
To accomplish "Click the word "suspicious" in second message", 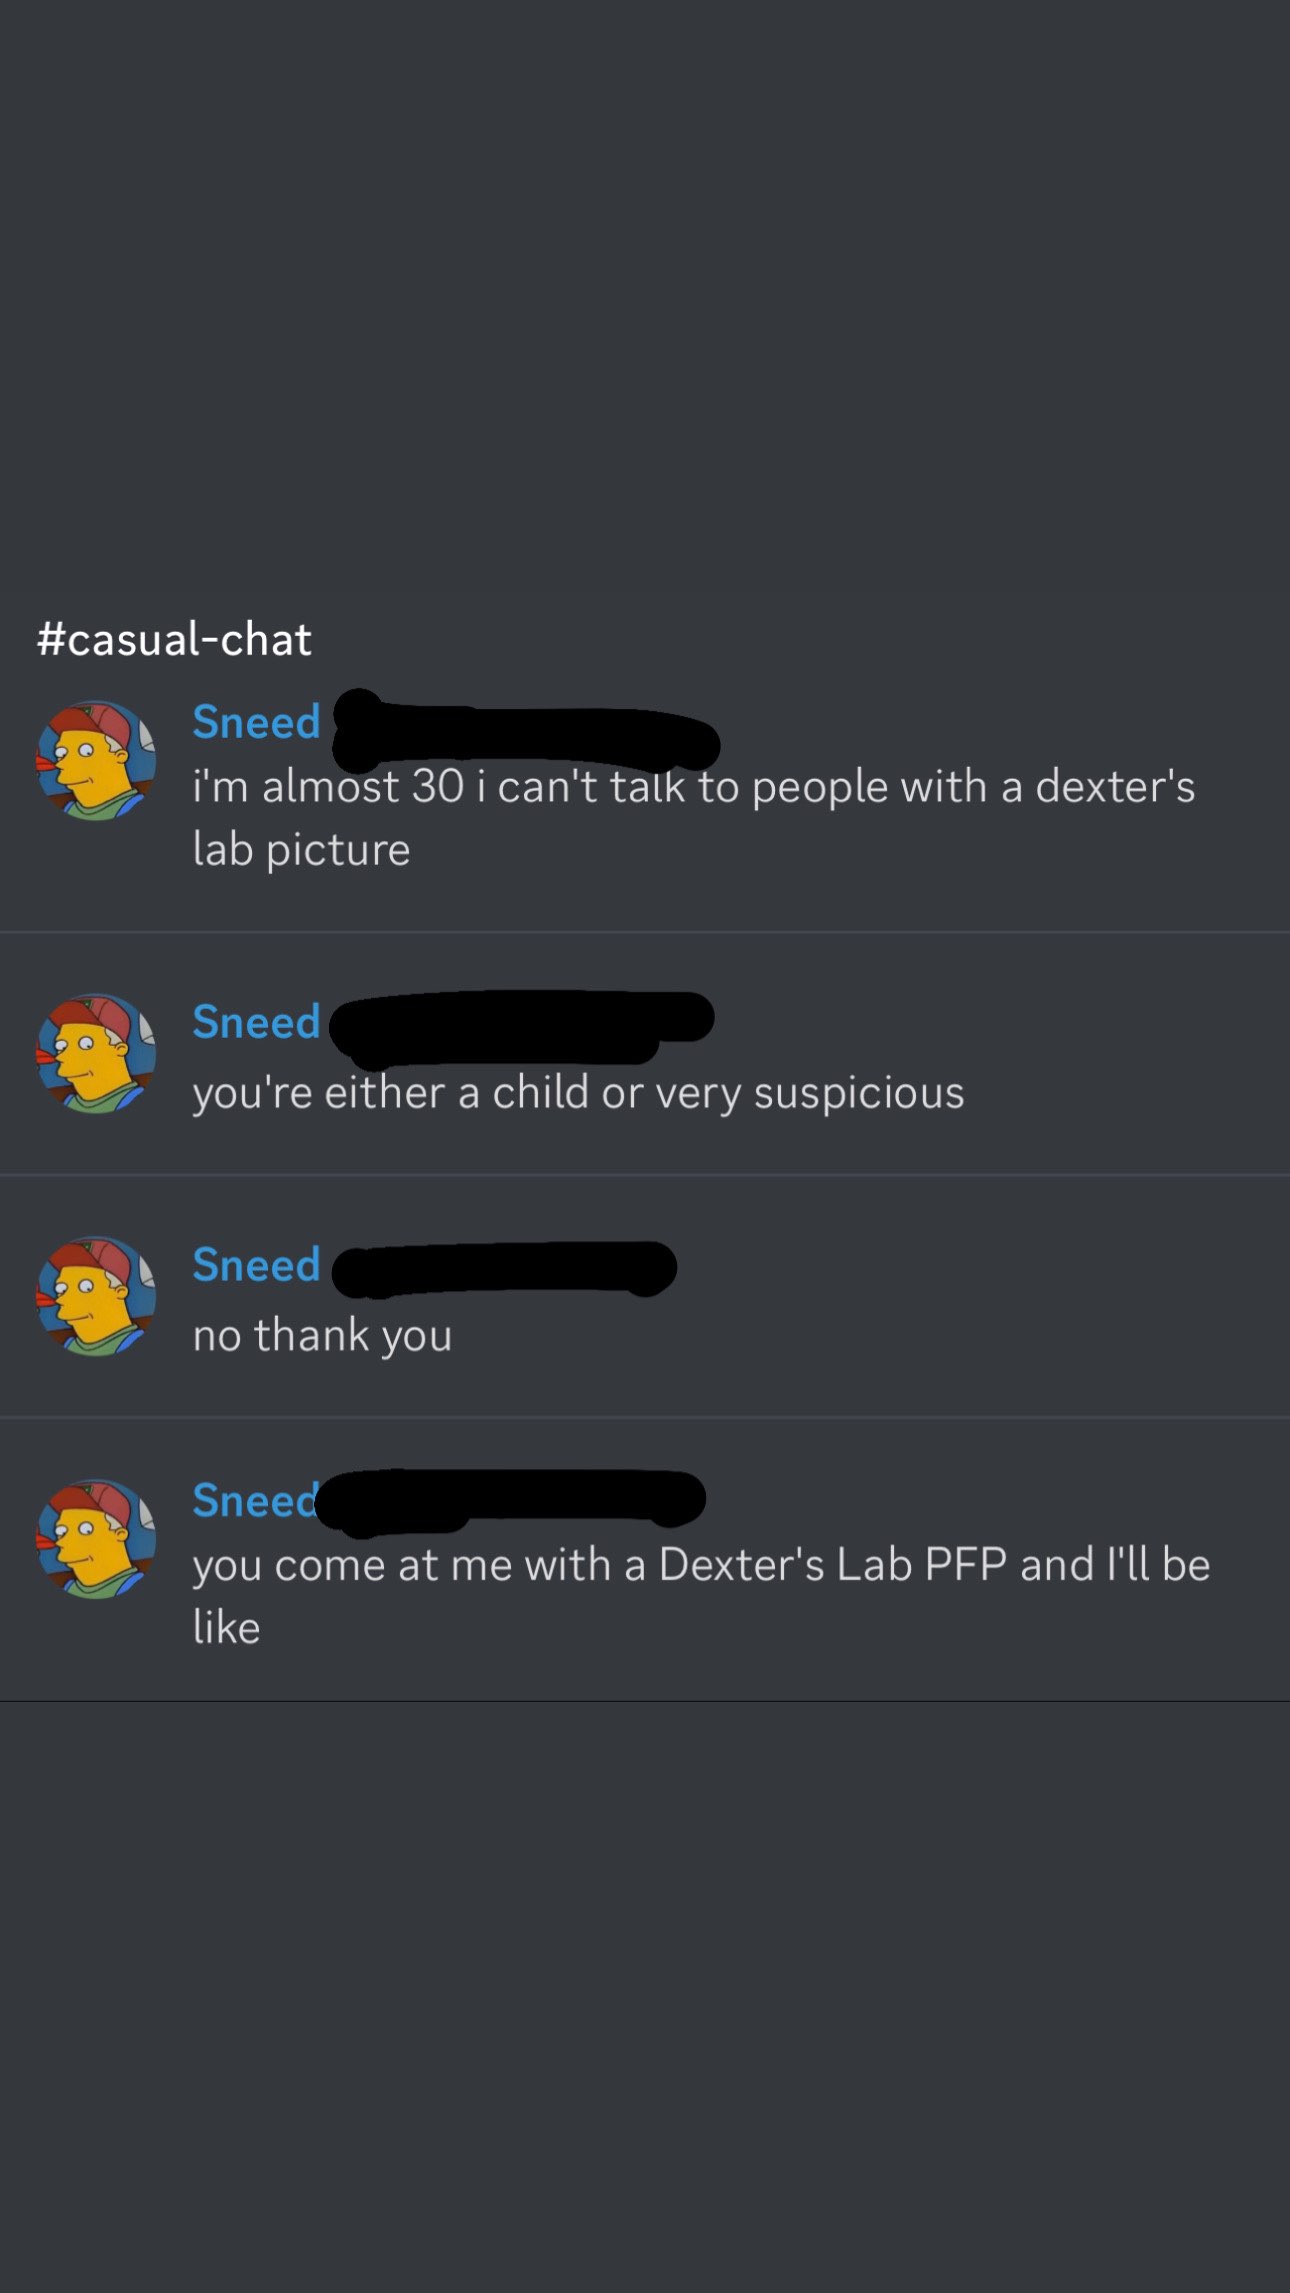I will [x=859, y=1092].
